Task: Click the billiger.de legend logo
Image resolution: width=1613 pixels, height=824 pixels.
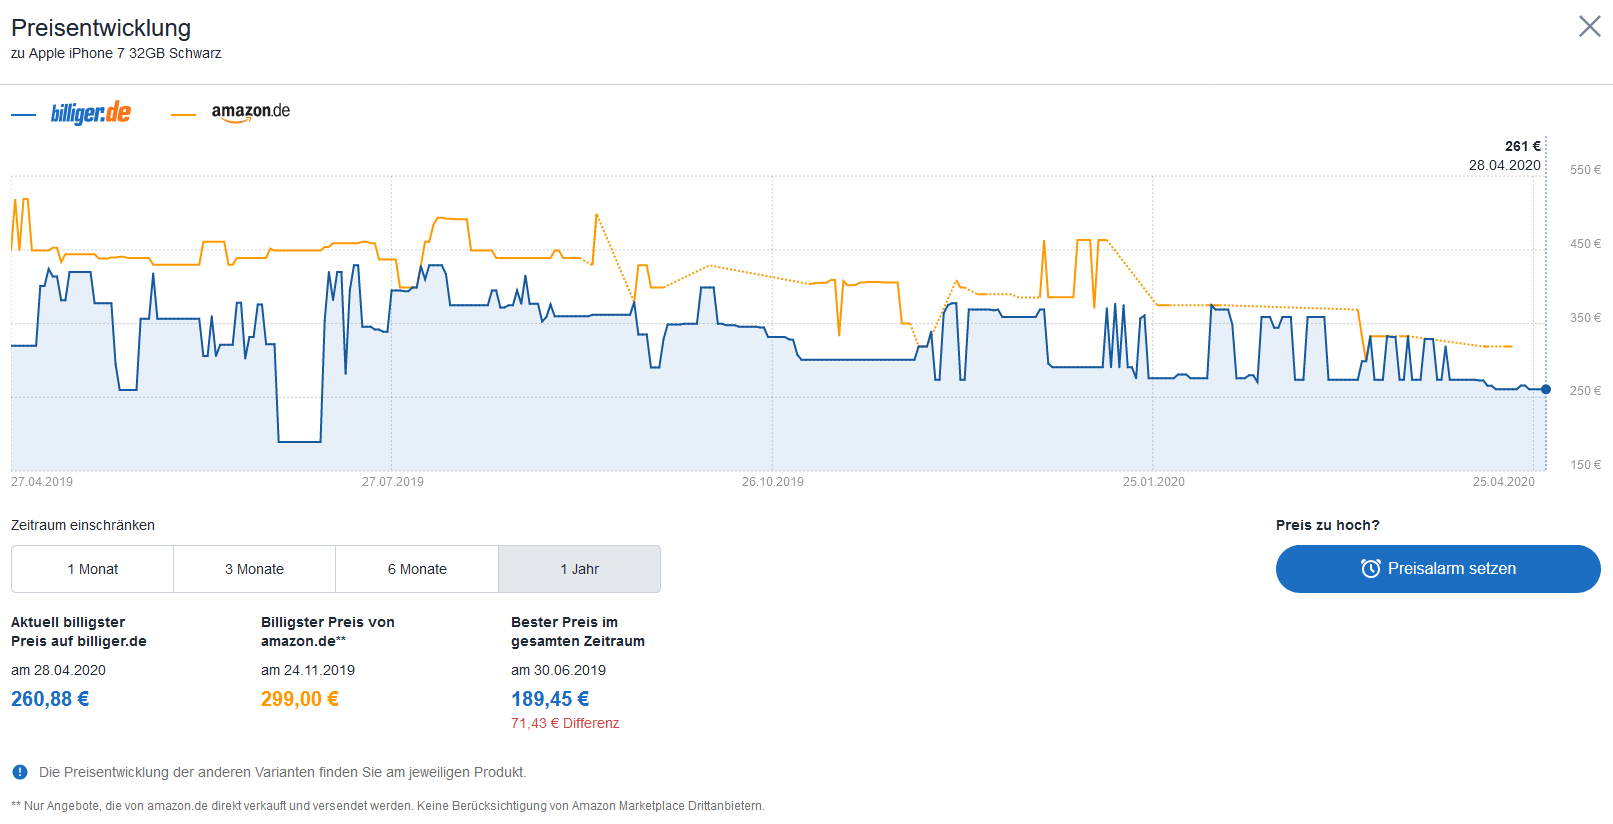Action: [91, 113]
